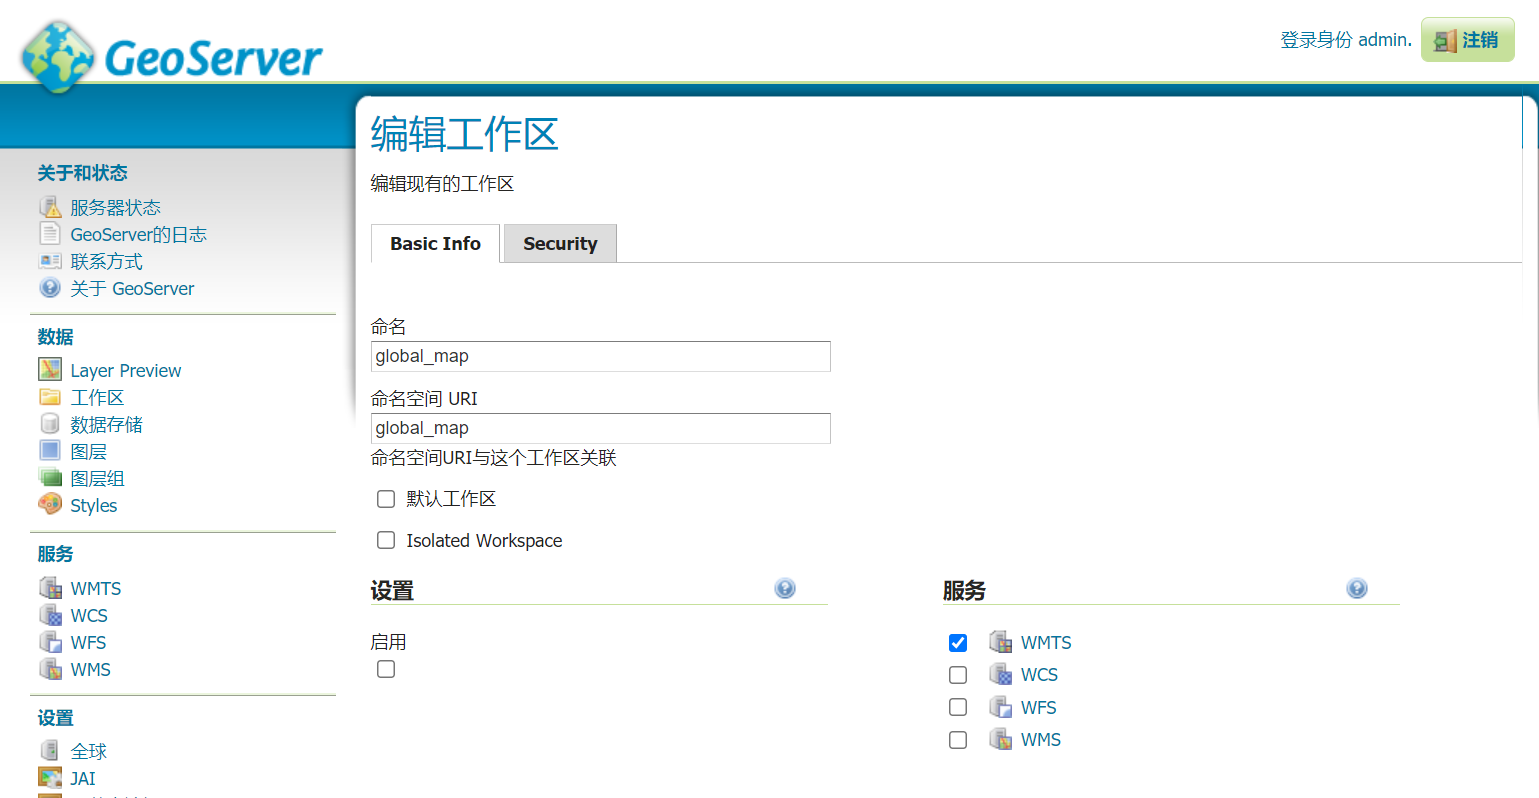The height and width of the screenshot is (798, 1539).
Task: Open the Styles page
Action: [x=93, y=505]
